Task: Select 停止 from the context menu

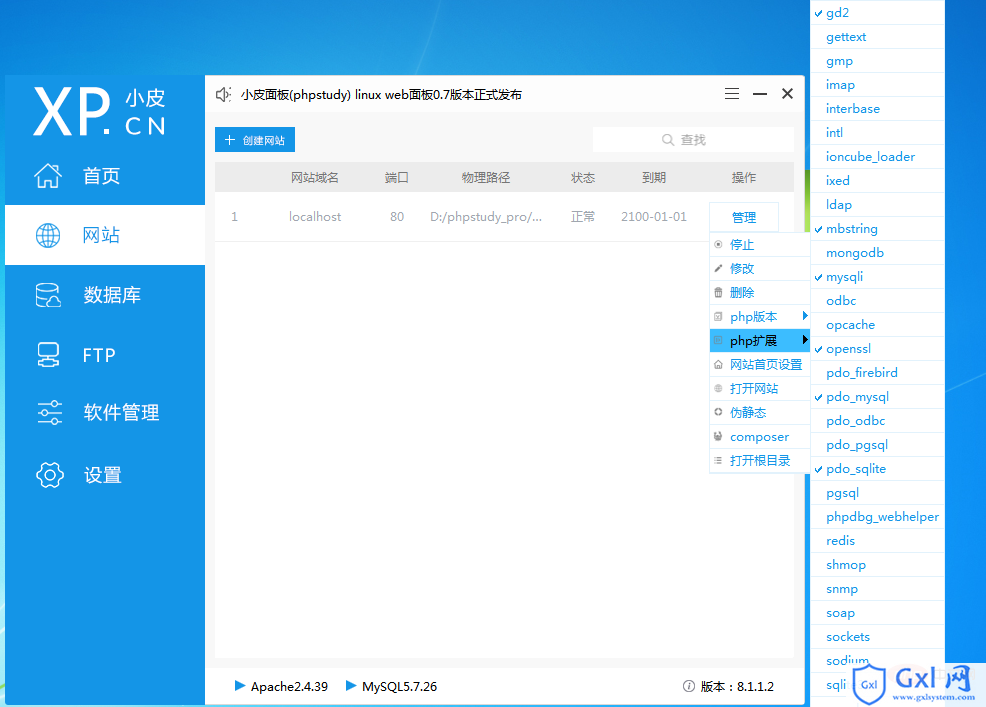Action: point(760,245)
